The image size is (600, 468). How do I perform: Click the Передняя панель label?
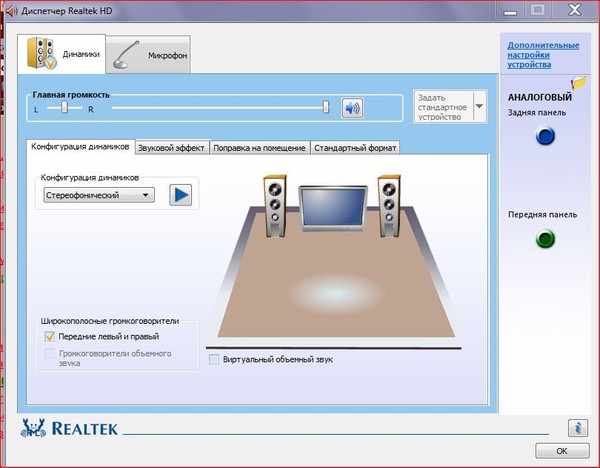[542, 215]
